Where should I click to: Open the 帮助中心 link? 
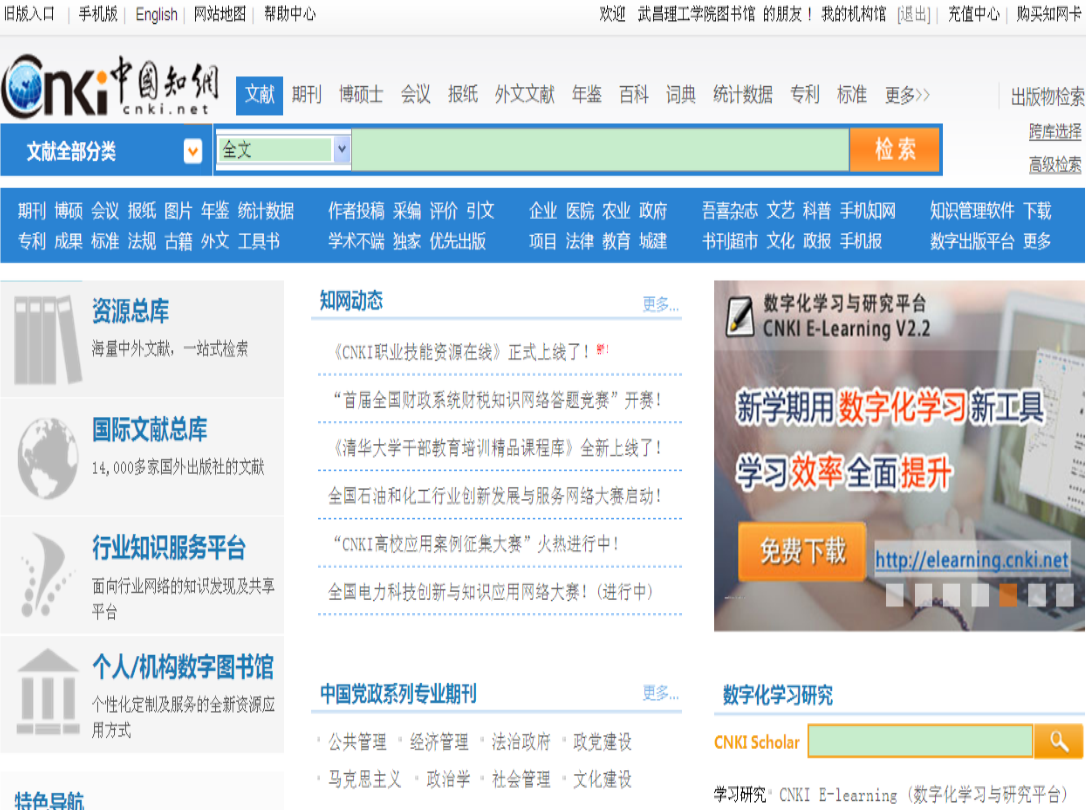[290, 14]
